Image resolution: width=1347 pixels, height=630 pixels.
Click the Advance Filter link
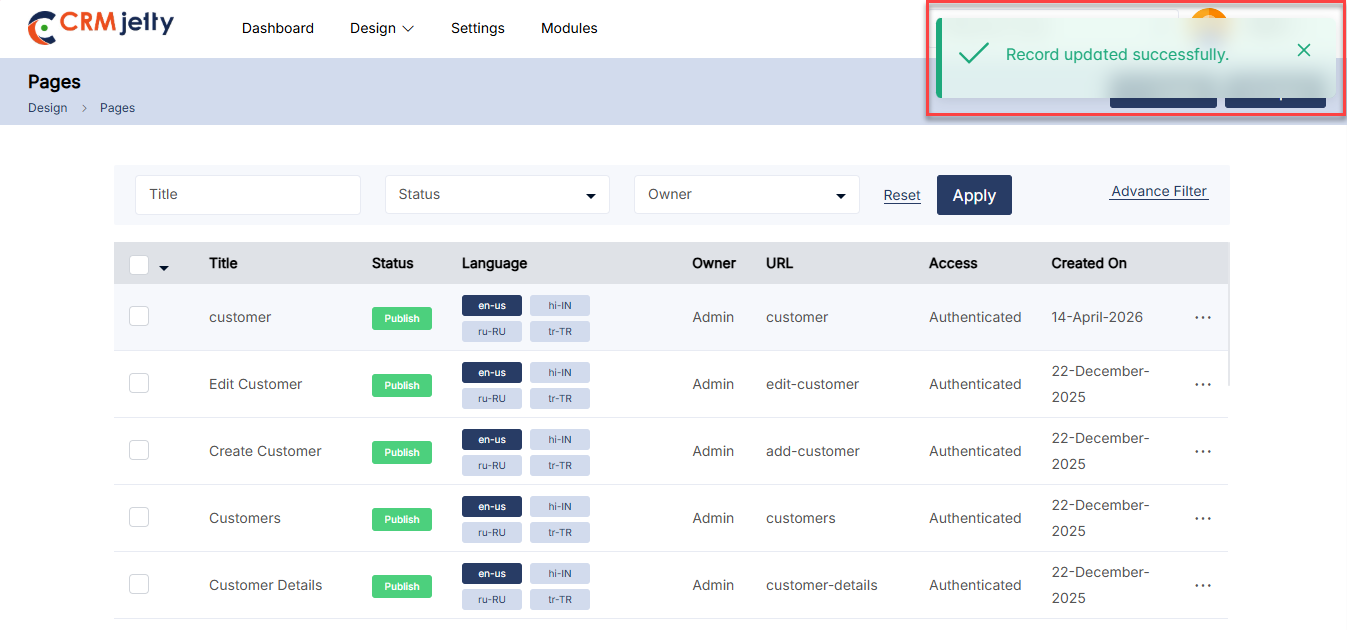click(1158, 191)
